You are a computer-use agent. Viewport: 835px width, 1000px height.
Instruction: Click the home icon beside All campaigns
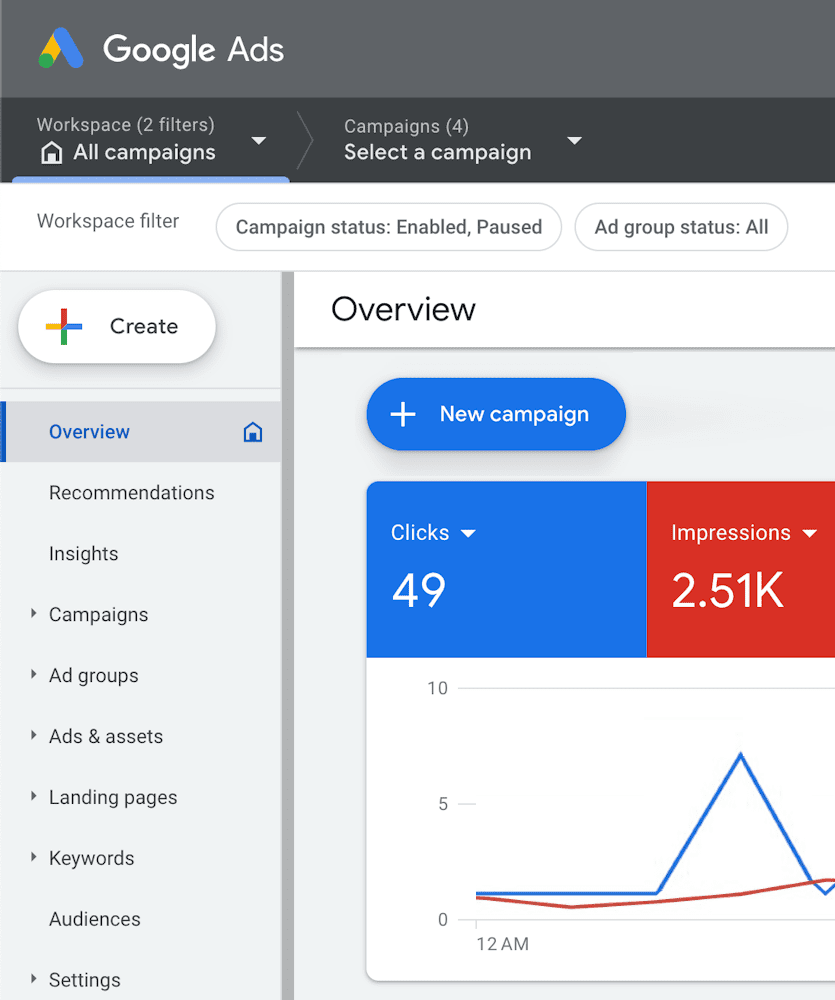coord(52,153)
